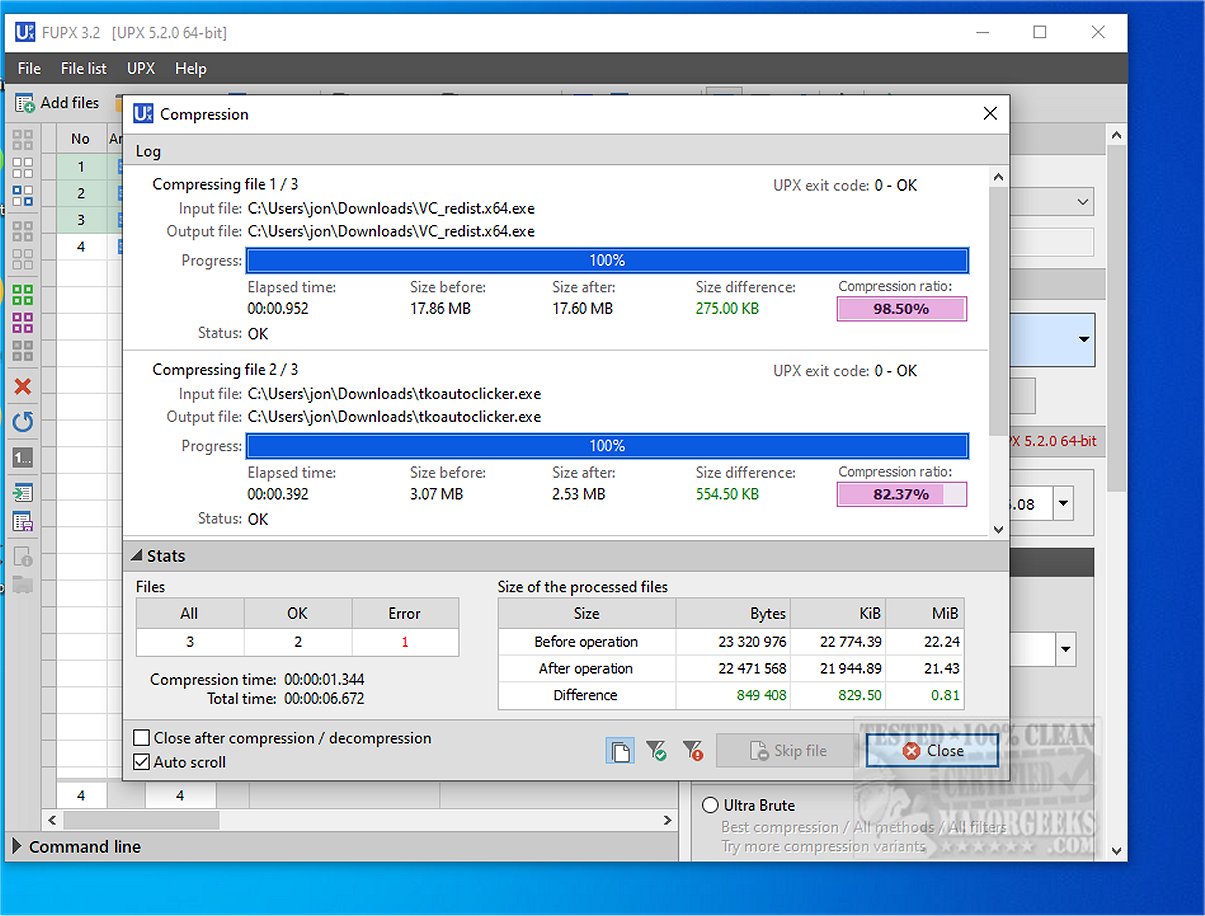Click the save list floppy icon
Screen dimensions: 1205x916
point(22,521)
